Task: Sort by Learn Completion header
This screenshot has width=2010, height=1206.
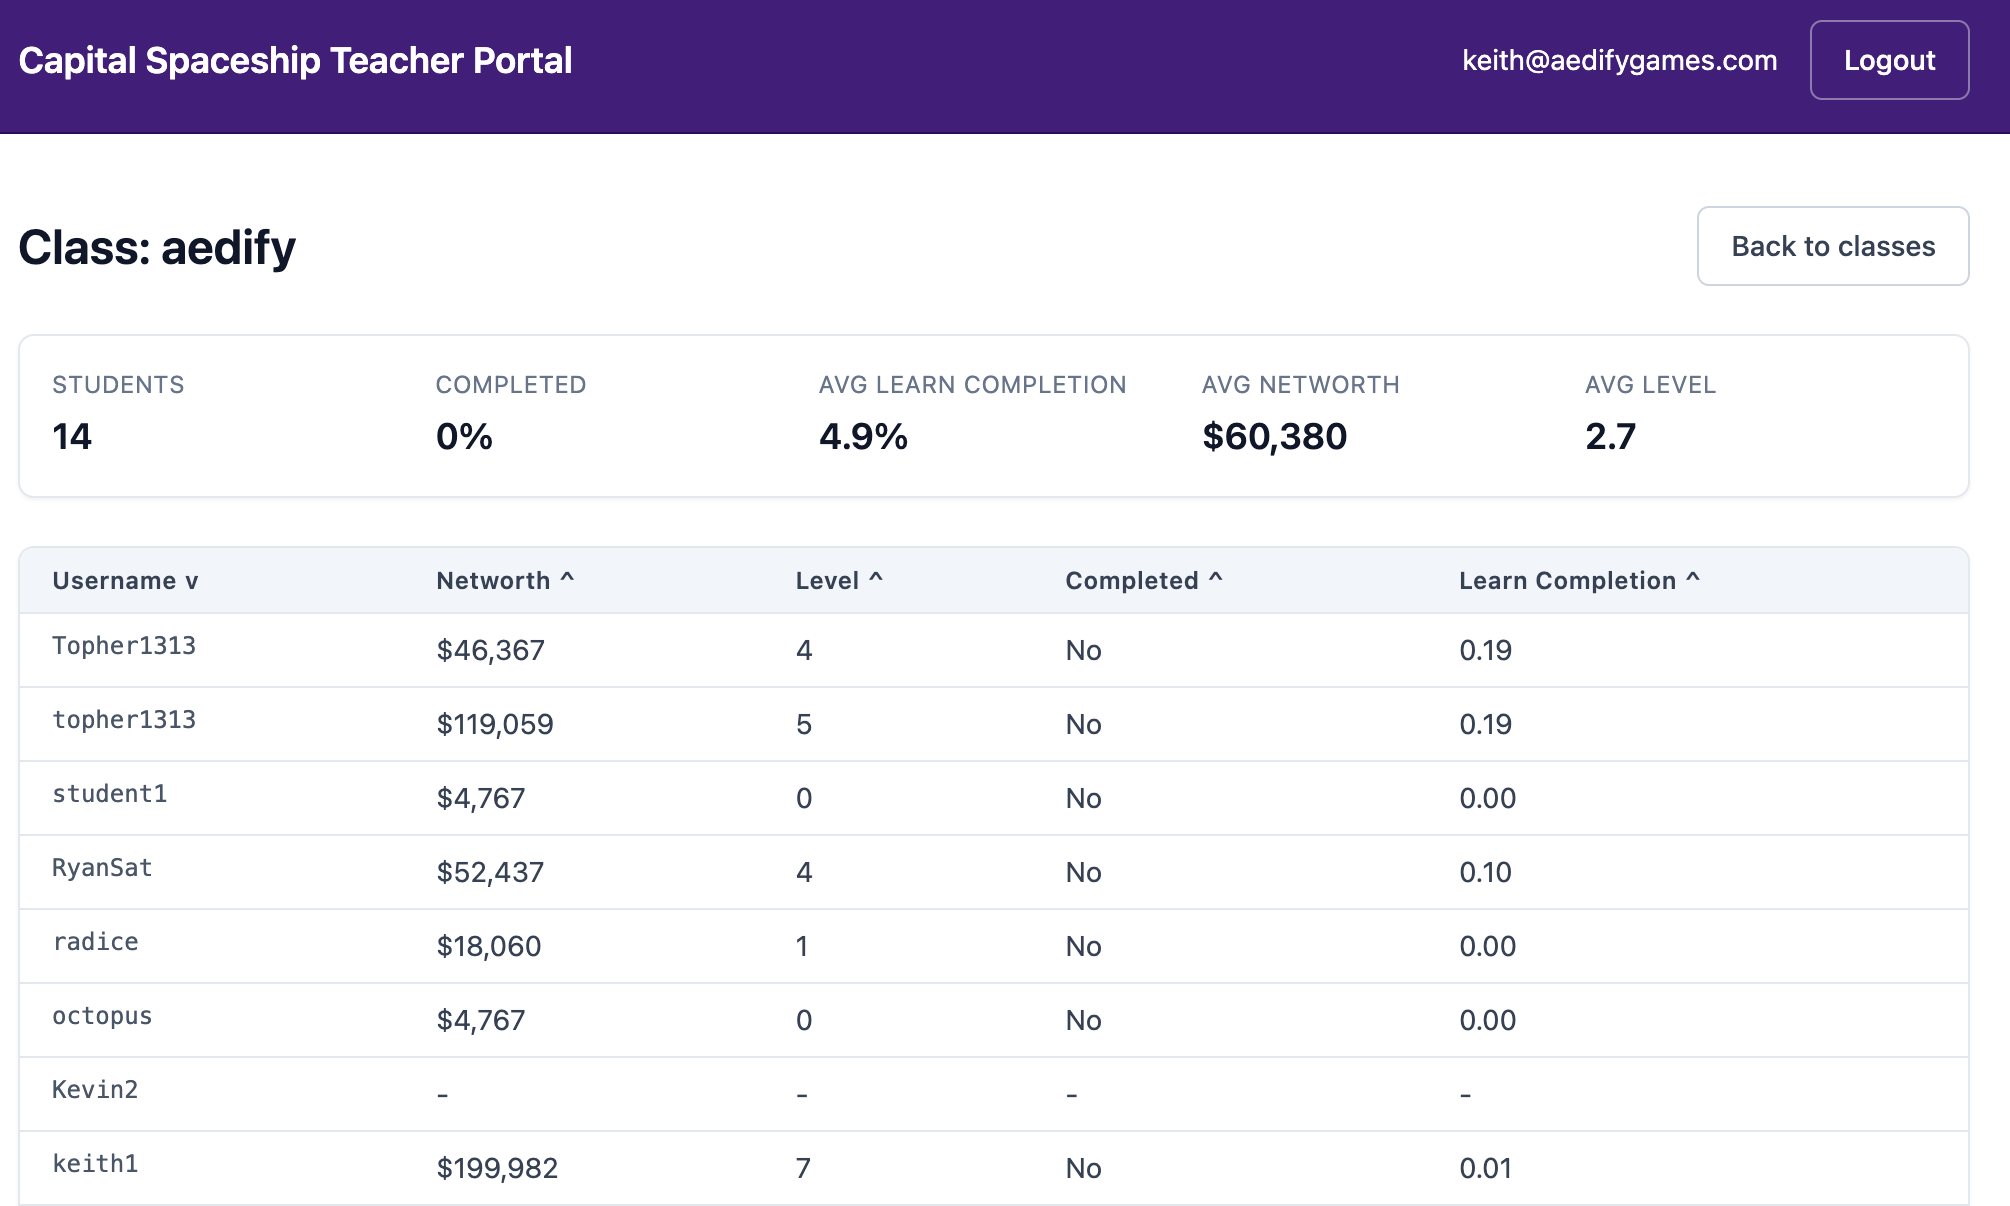Action: (1578, 581)
